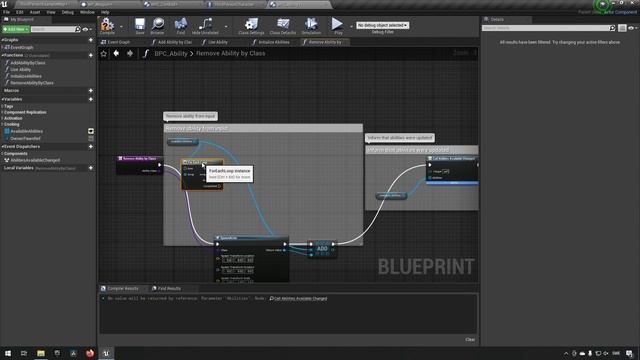Select the ForEachLoop node

pos(202,174)
